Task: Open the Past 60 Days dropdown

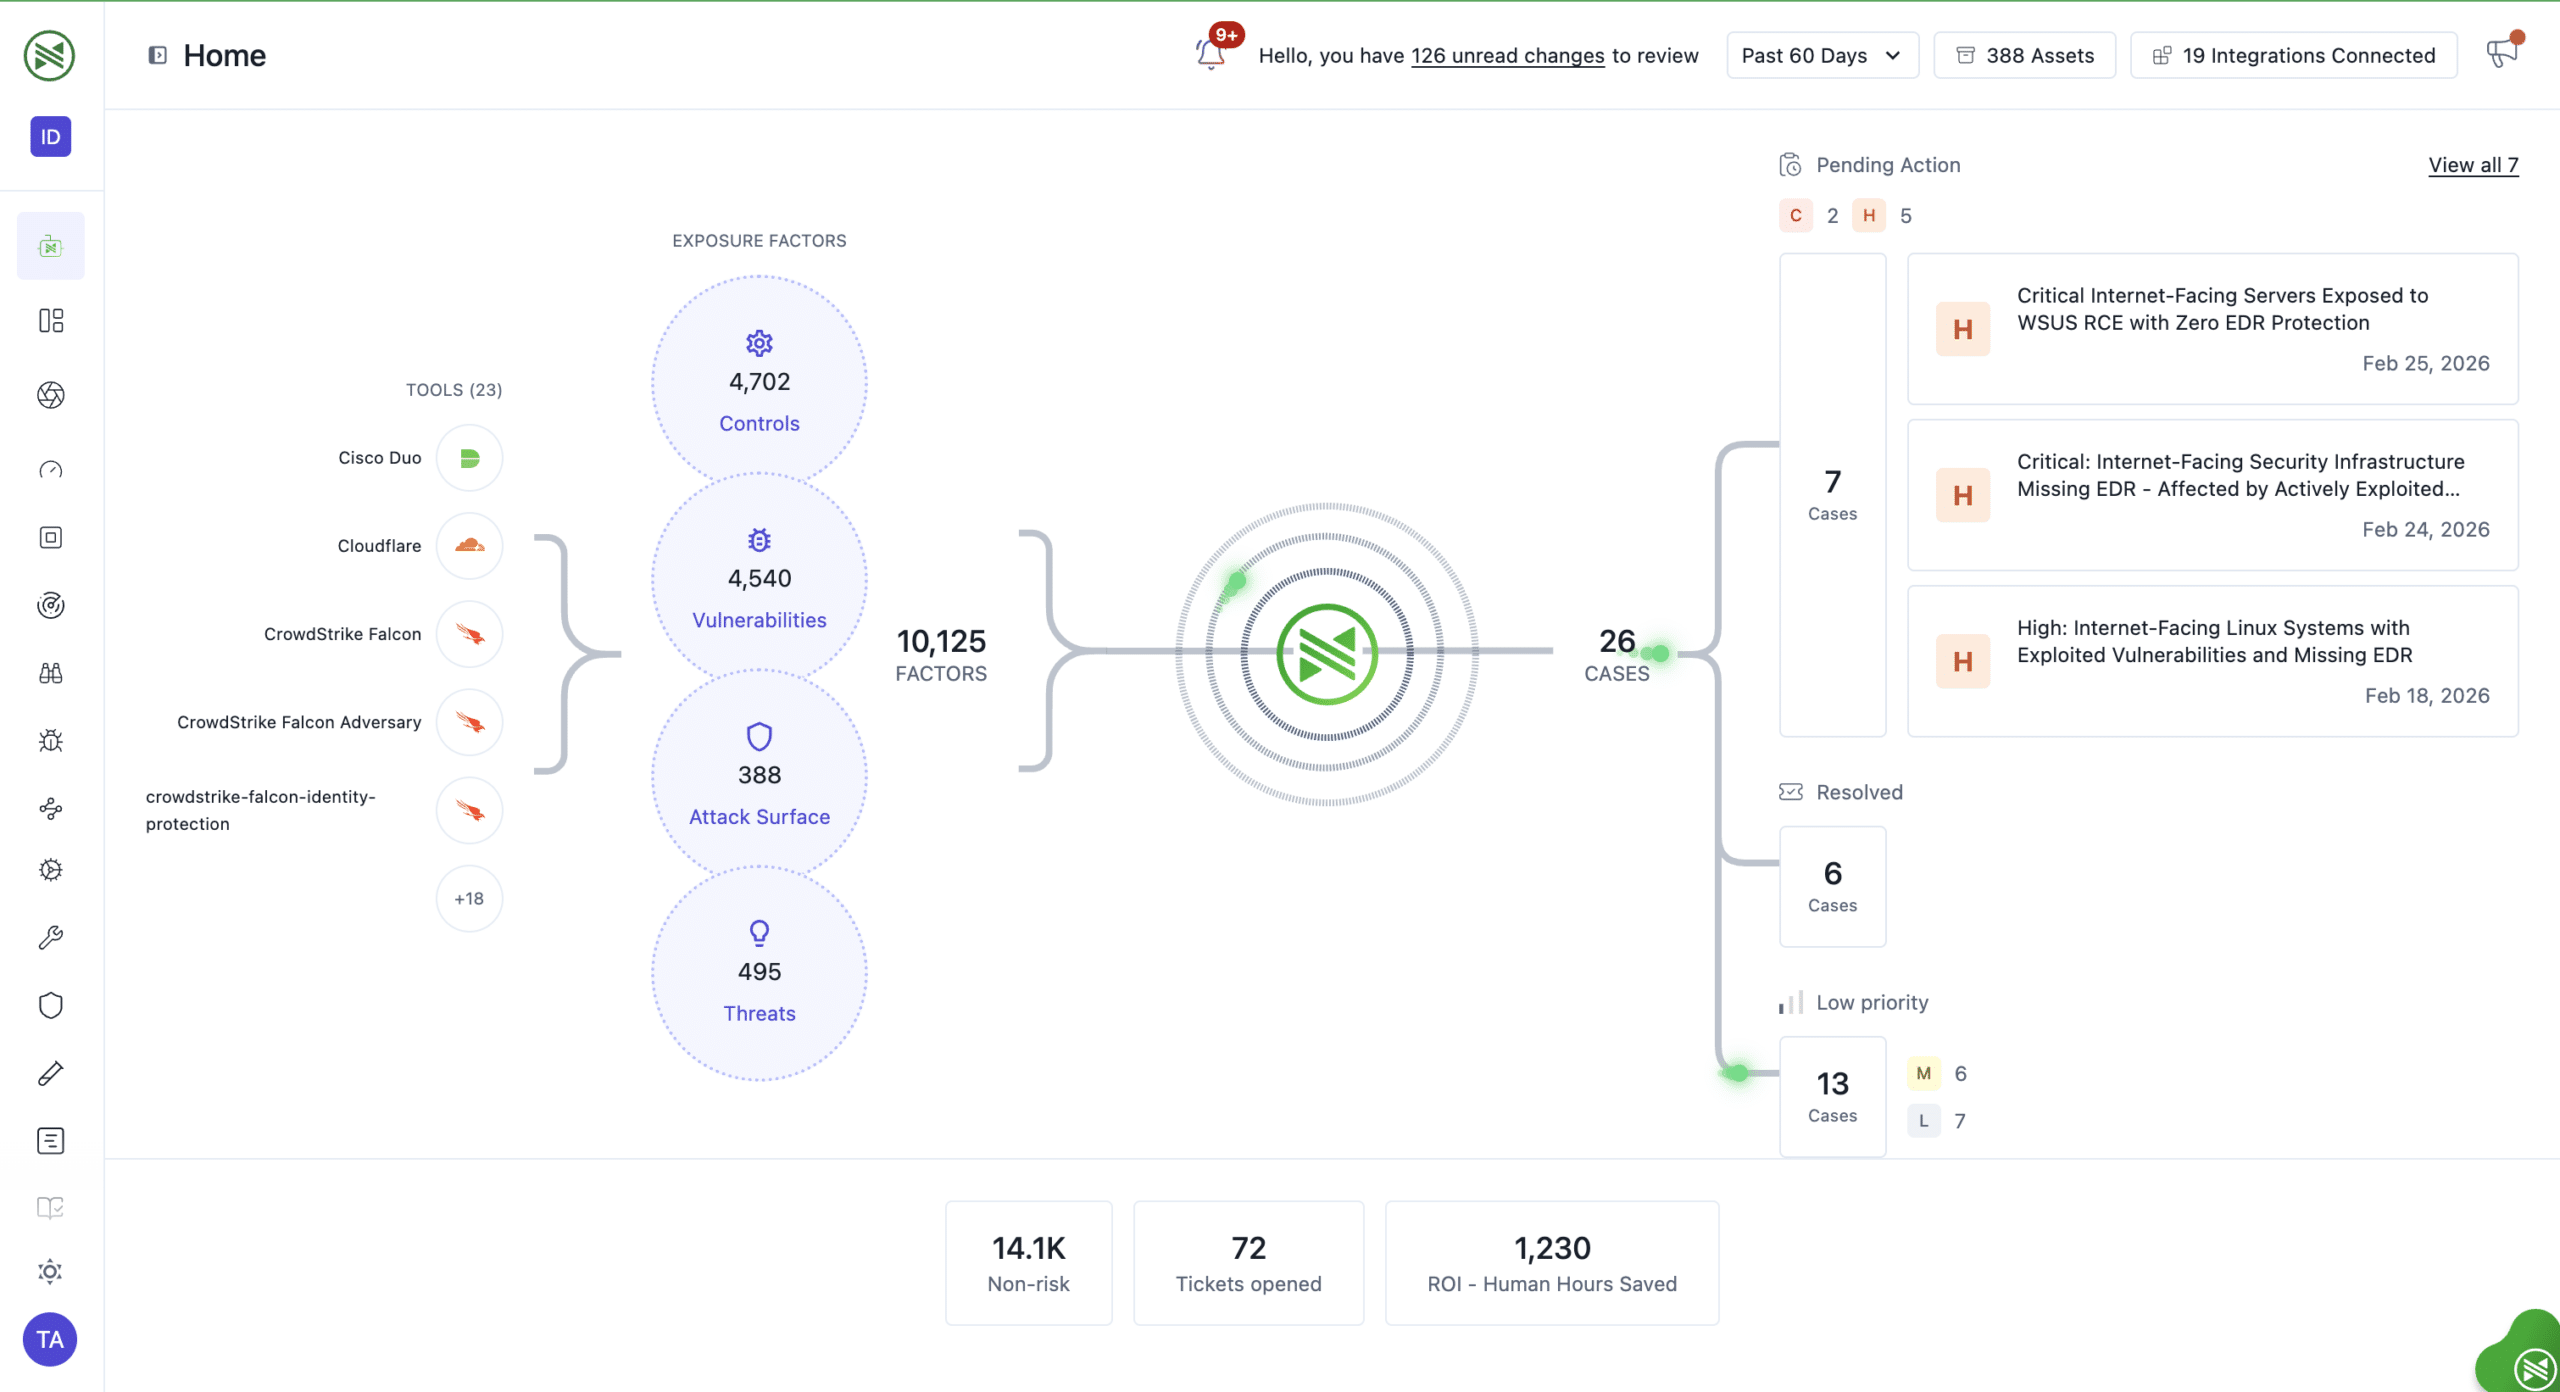Action: point(1821,56)
